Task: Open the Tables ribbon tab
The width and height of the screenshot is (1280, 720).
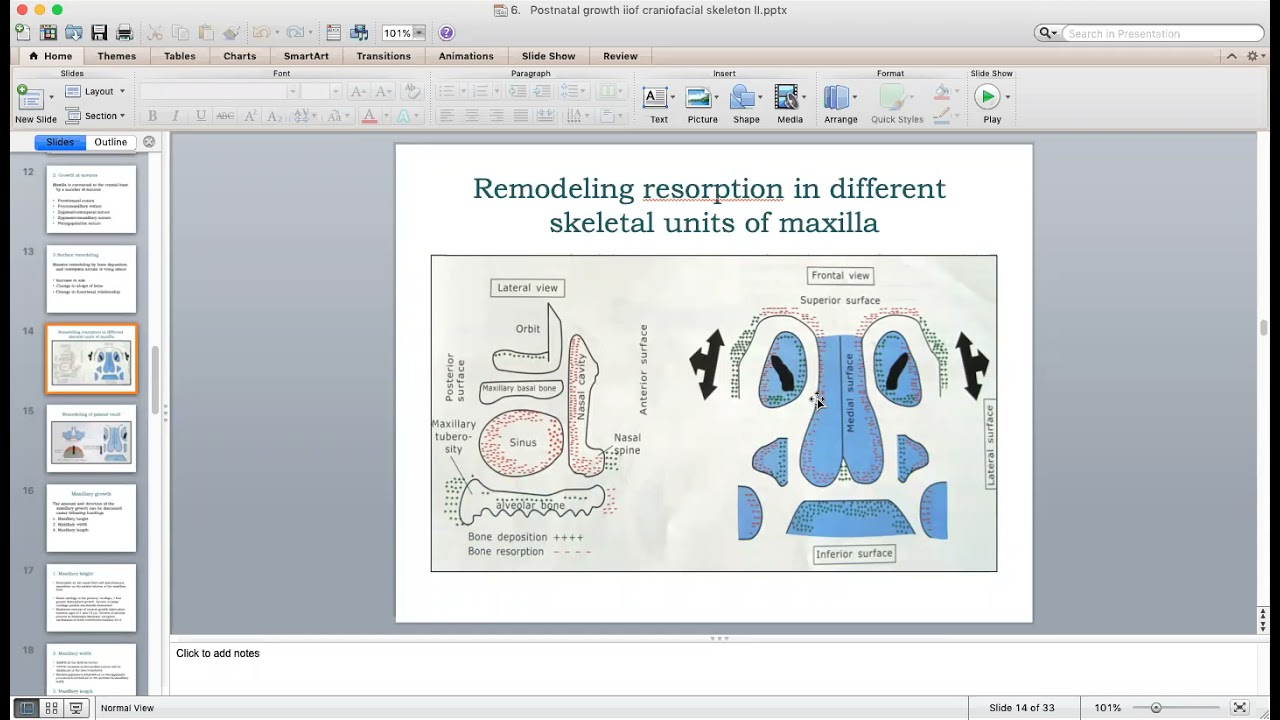Action: click(x=180, y=56)
